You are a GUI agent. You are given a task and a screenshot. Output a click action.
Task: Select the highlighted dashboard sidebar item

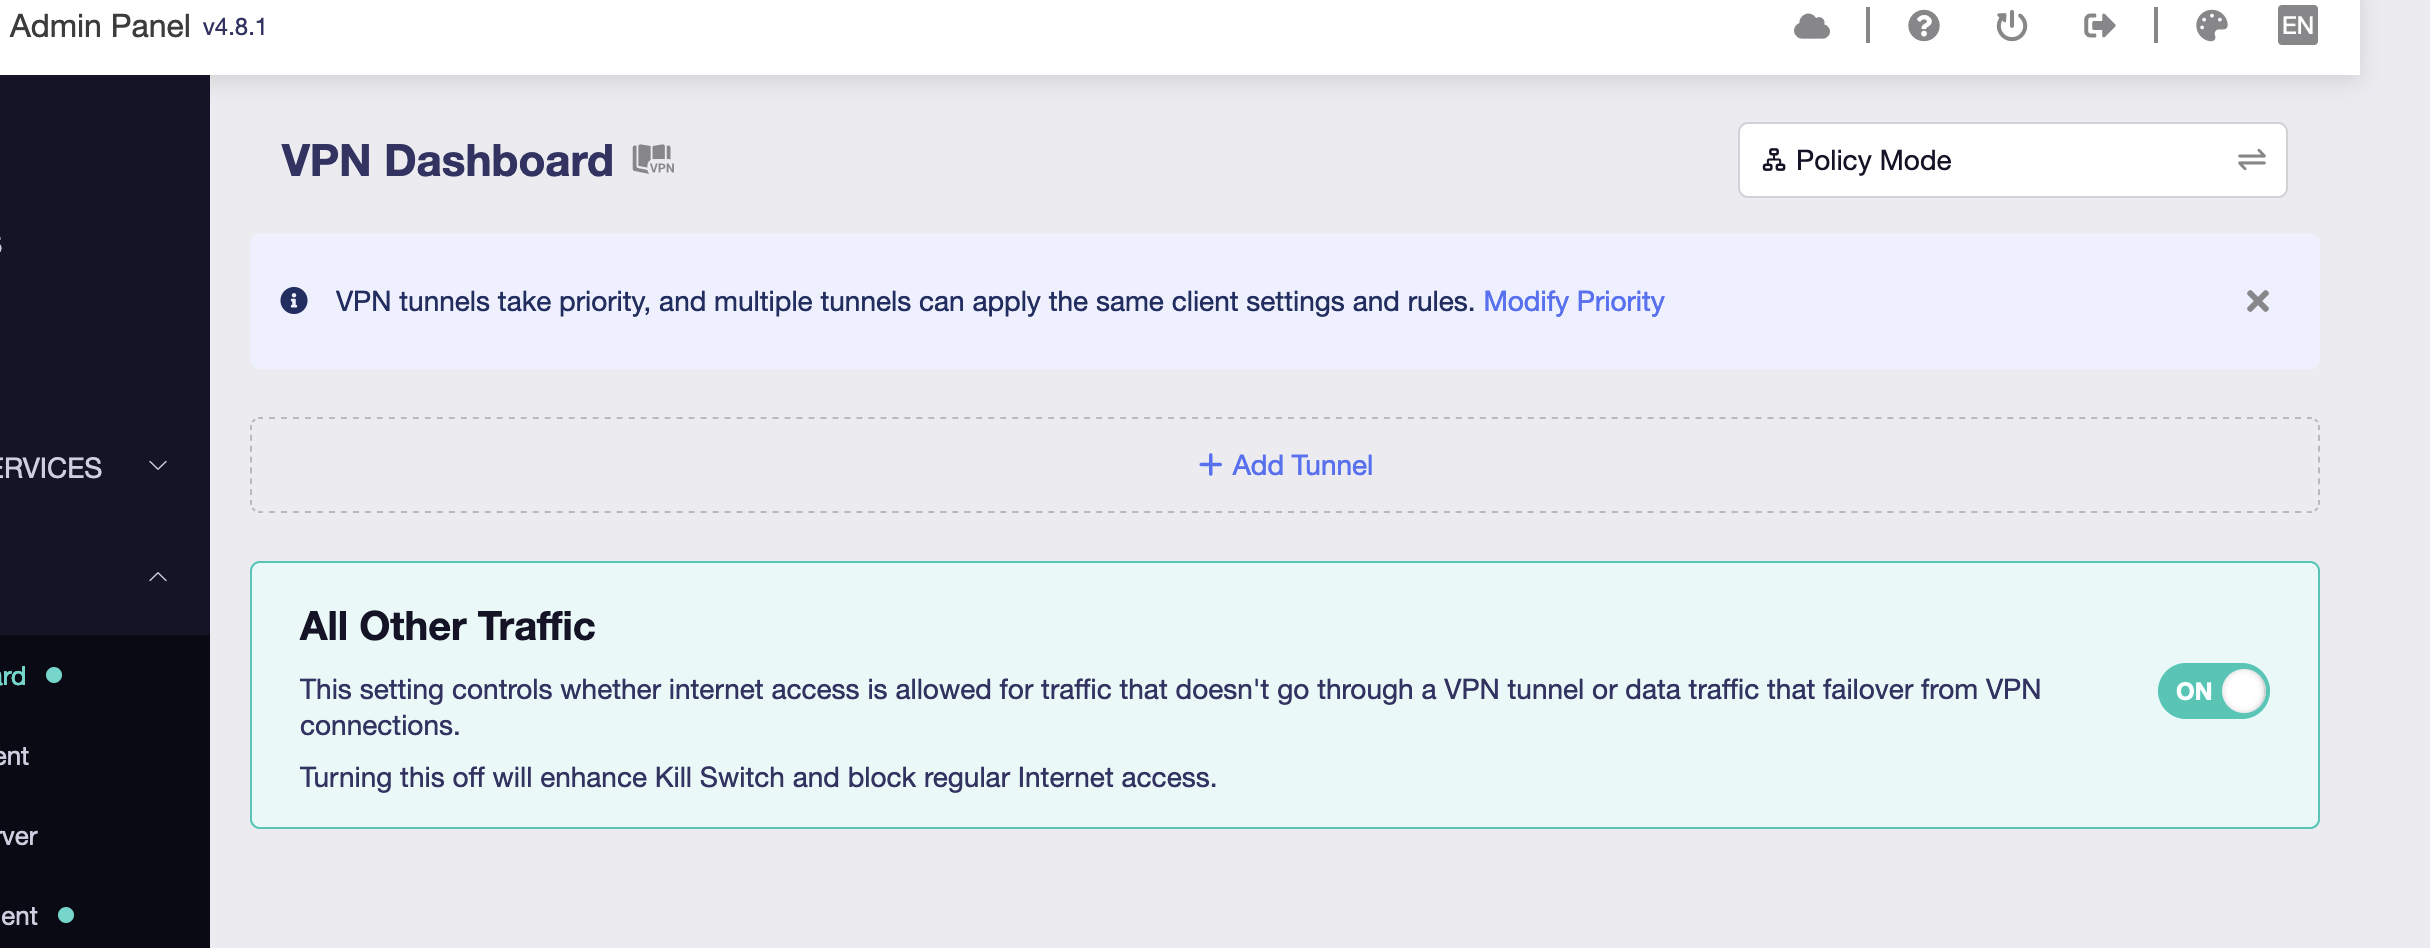(14, 676)
